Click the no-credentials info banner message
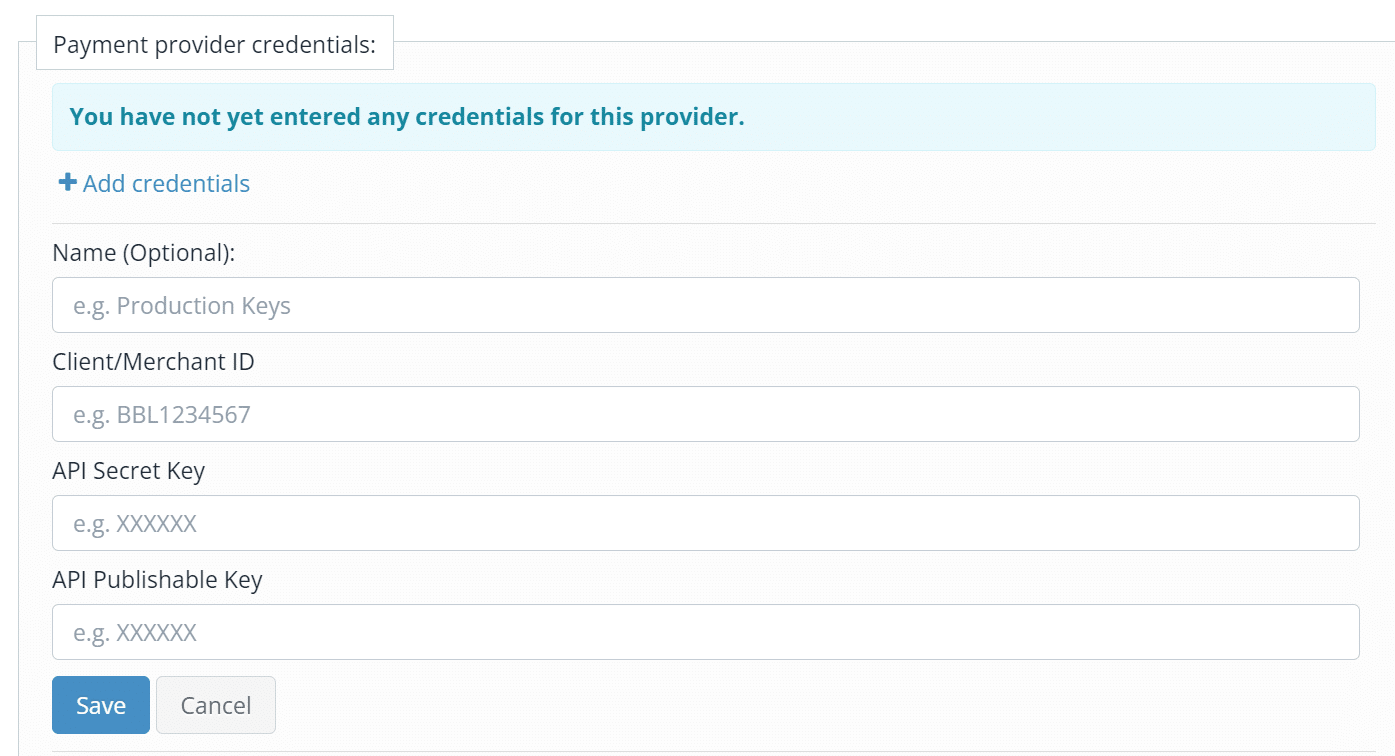The image size is (1395, 756). tap(407, 117)
